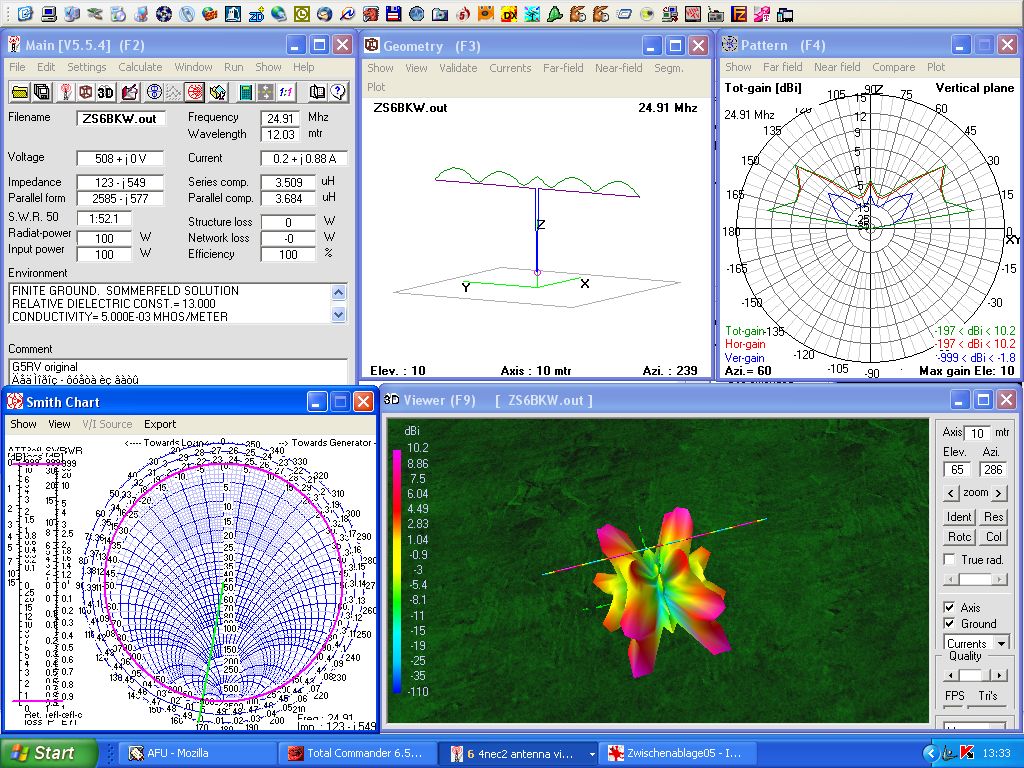Enable the True rad. checkbox
Viewport: 1024px width, 768px height.
(x=950, y=560)
